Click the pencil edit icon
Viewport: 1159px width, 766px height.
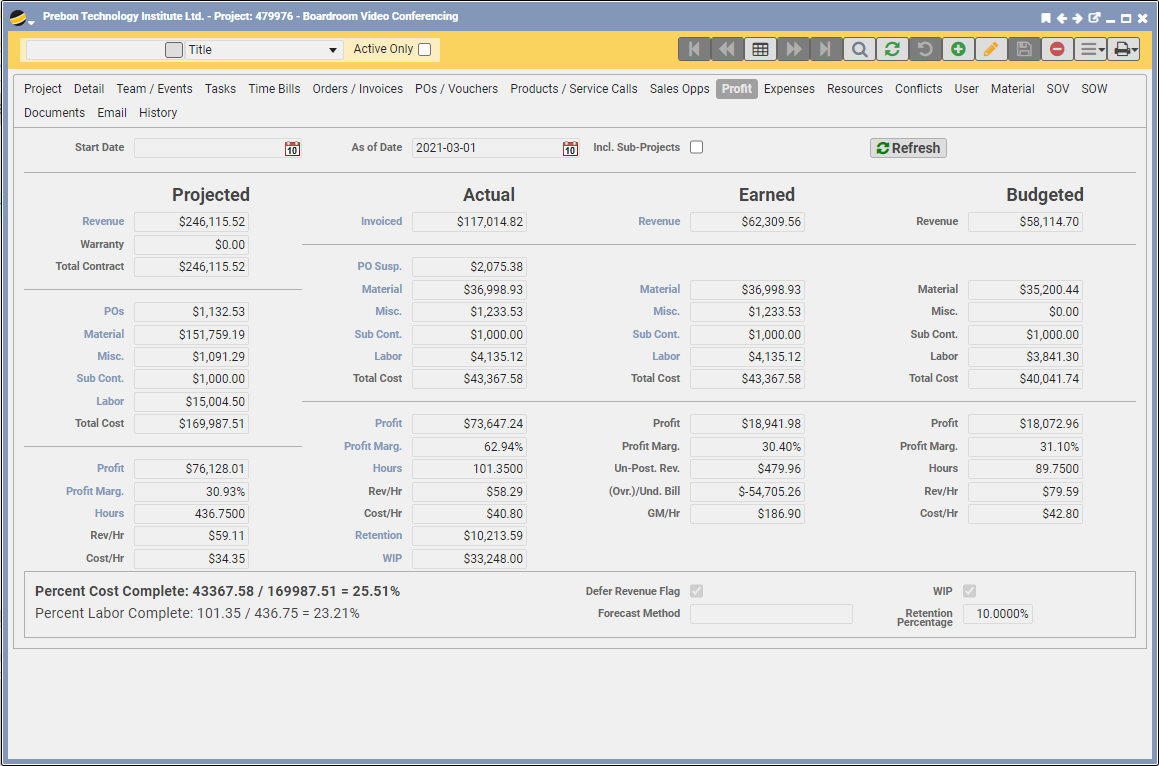point(991,49)
